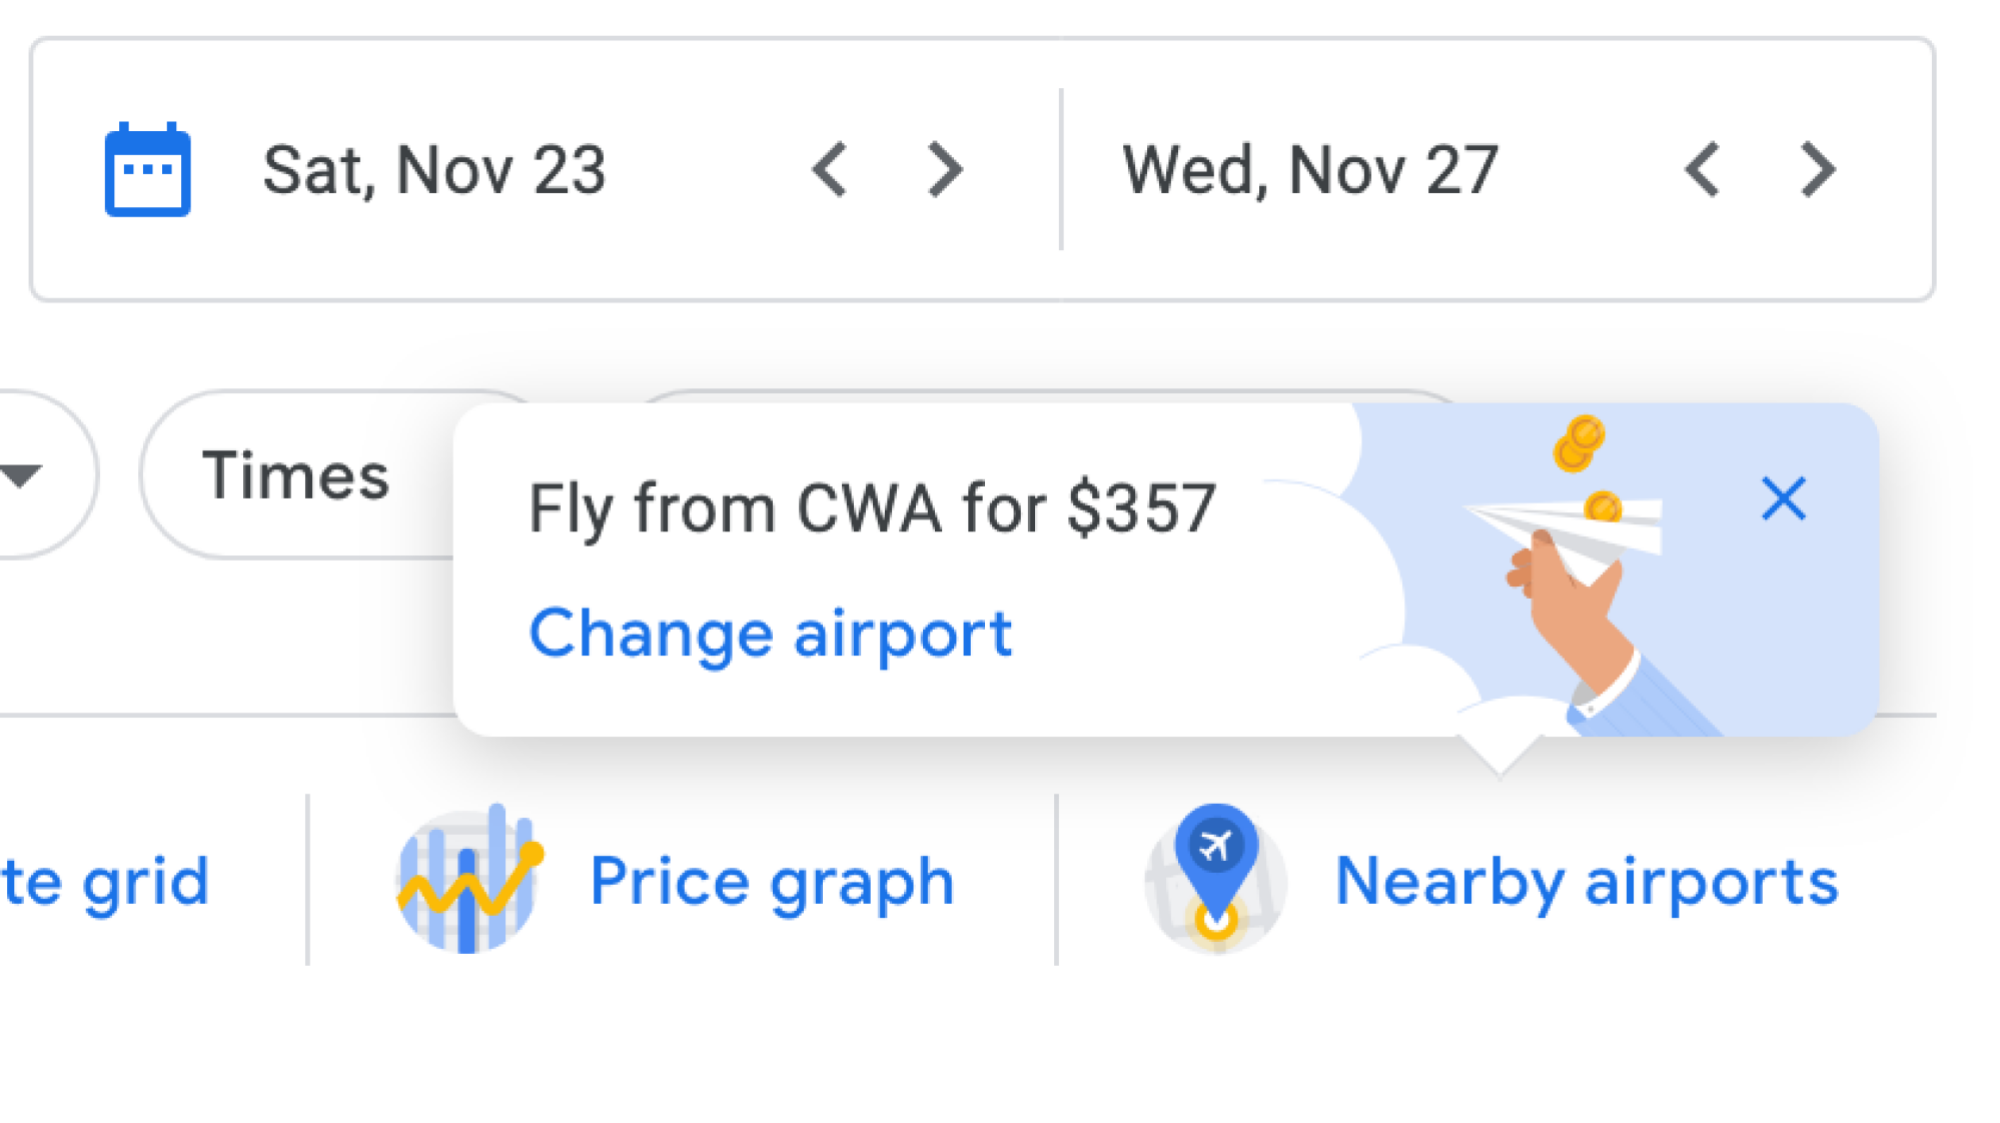Image resolution: width=2000 pixels, height=1123 pixels.
Task: Advance return date to next day
Action: pyautogui.click(x=1818, y=170)
